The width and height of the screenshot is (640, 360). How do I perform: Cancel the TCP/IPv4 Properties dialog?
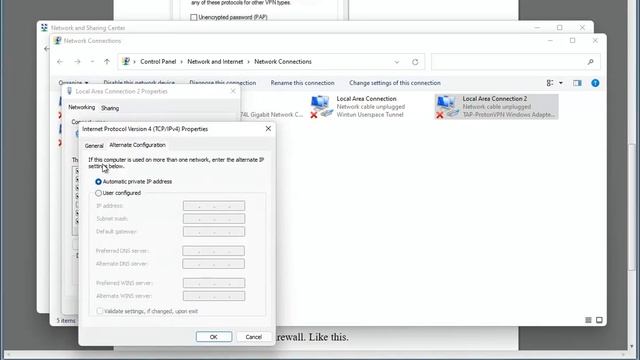point(253,337)
